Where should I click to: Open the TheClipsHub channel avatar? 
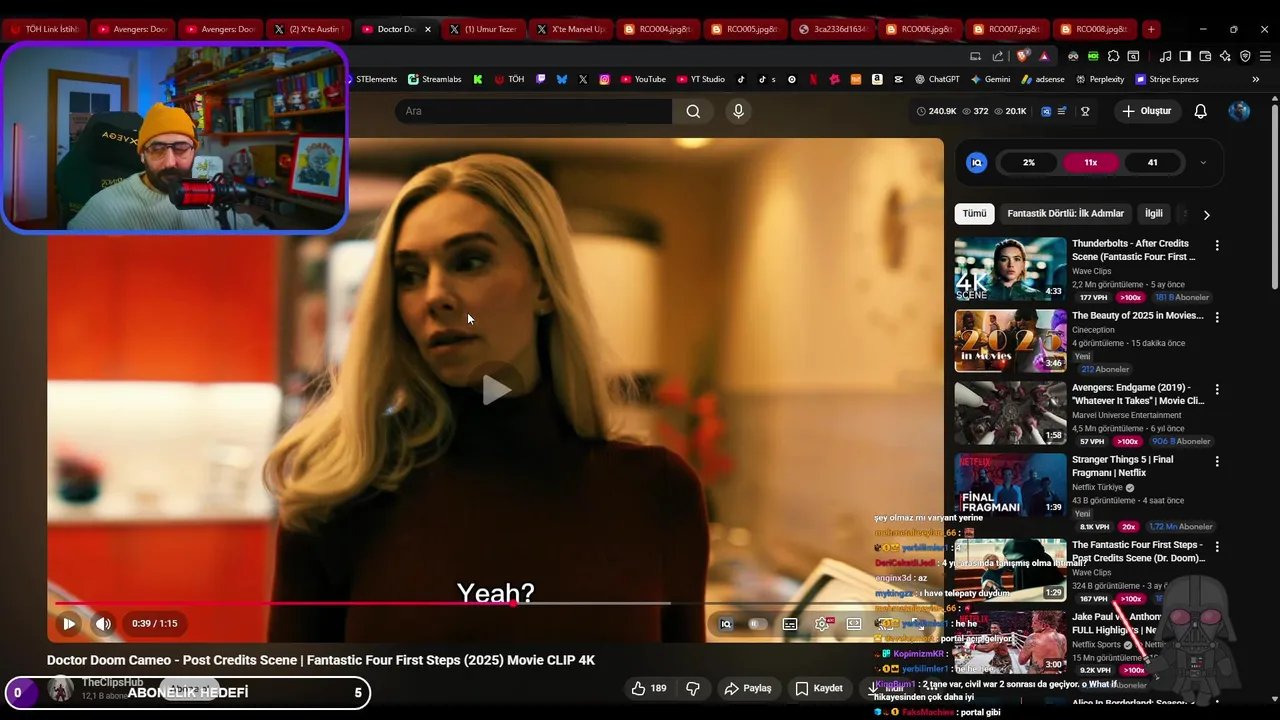pos(61,689)
